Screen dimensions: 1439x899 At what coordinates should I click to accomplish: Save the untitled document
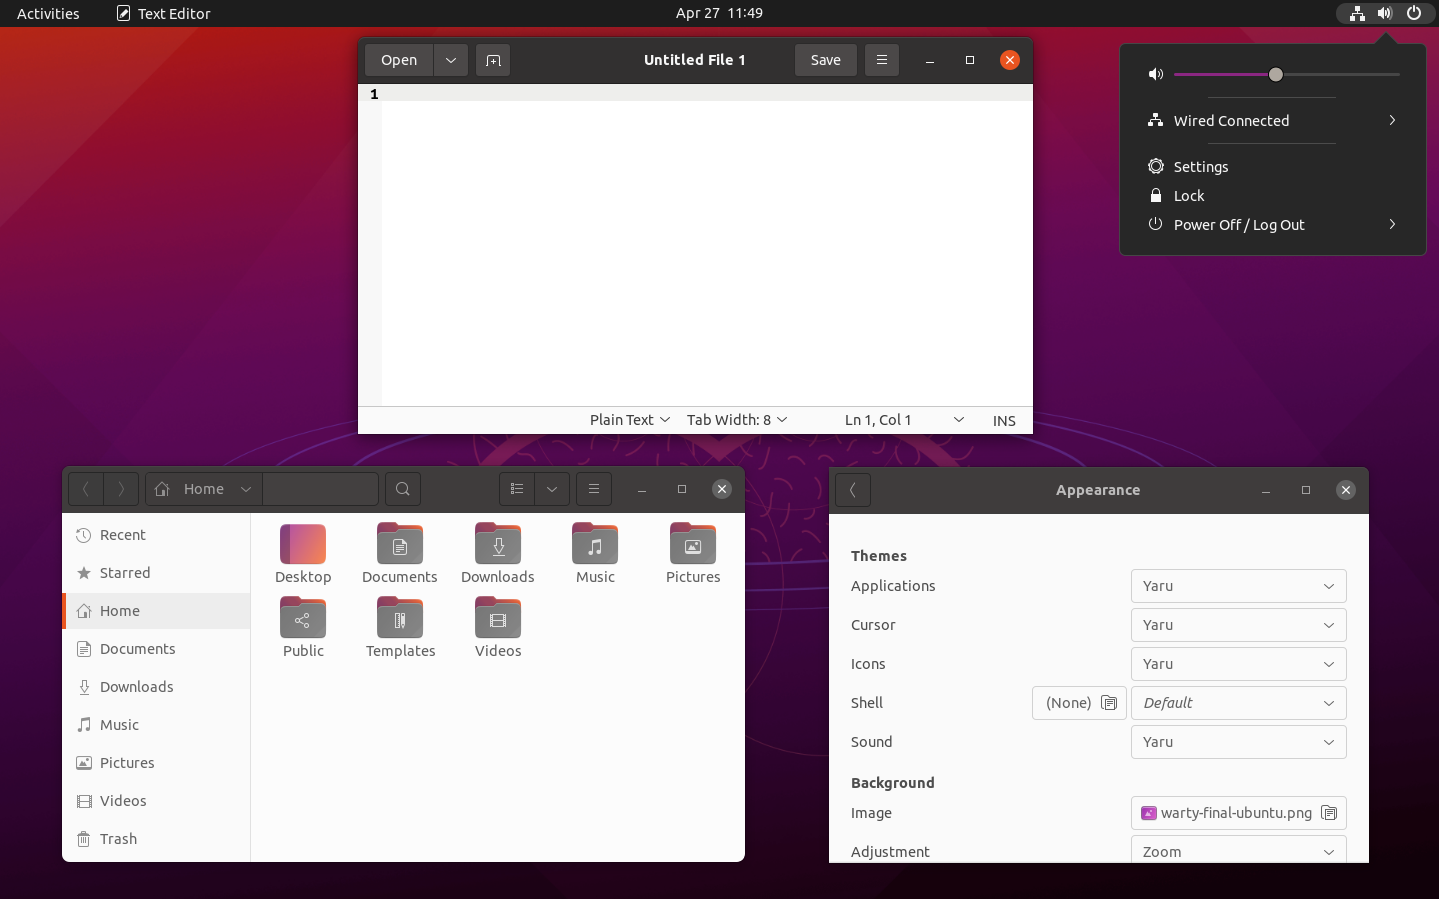click(825, 60)
